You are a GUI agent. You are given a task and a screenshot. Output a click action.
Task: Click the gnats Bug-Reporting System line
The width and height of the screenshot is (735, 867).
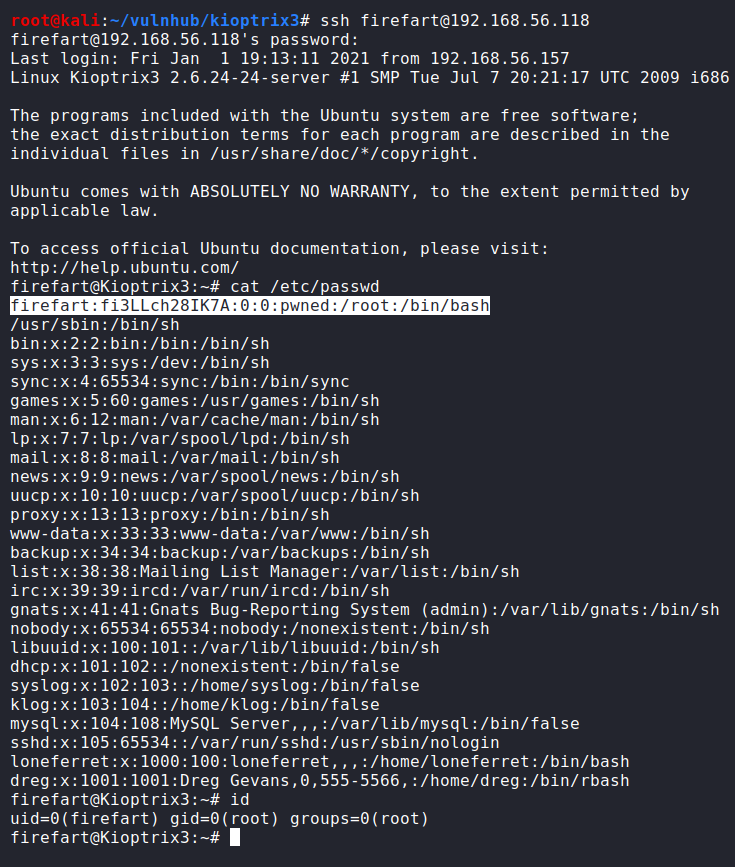(x=365, y=609)
